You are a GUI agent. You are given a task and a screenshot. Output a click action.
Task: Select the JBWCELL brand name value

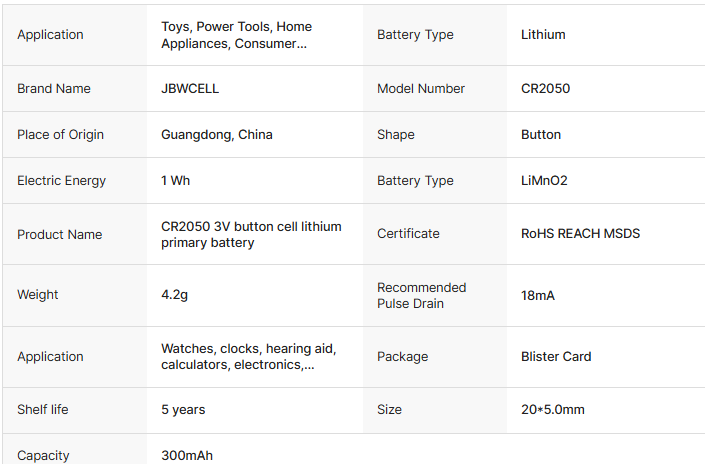[190, 89]
